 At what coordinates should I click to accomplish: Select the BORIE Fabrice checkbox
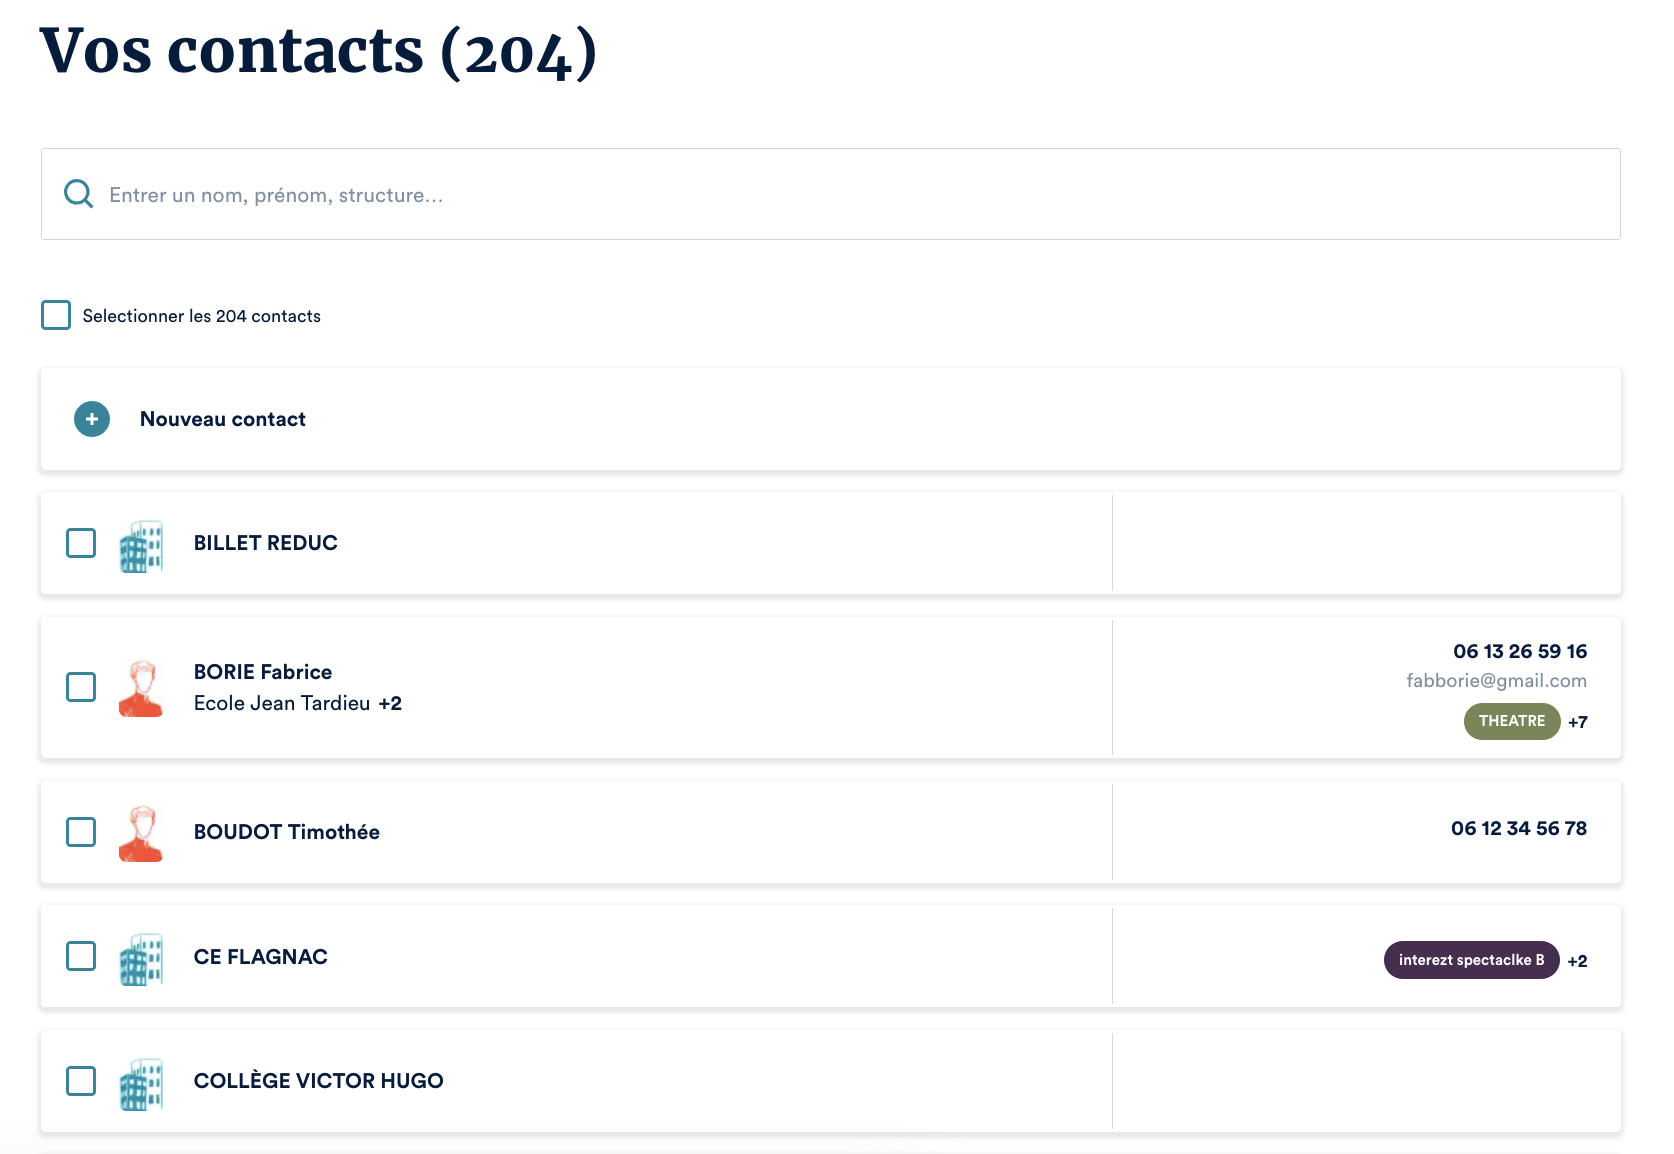coord(81,687)
